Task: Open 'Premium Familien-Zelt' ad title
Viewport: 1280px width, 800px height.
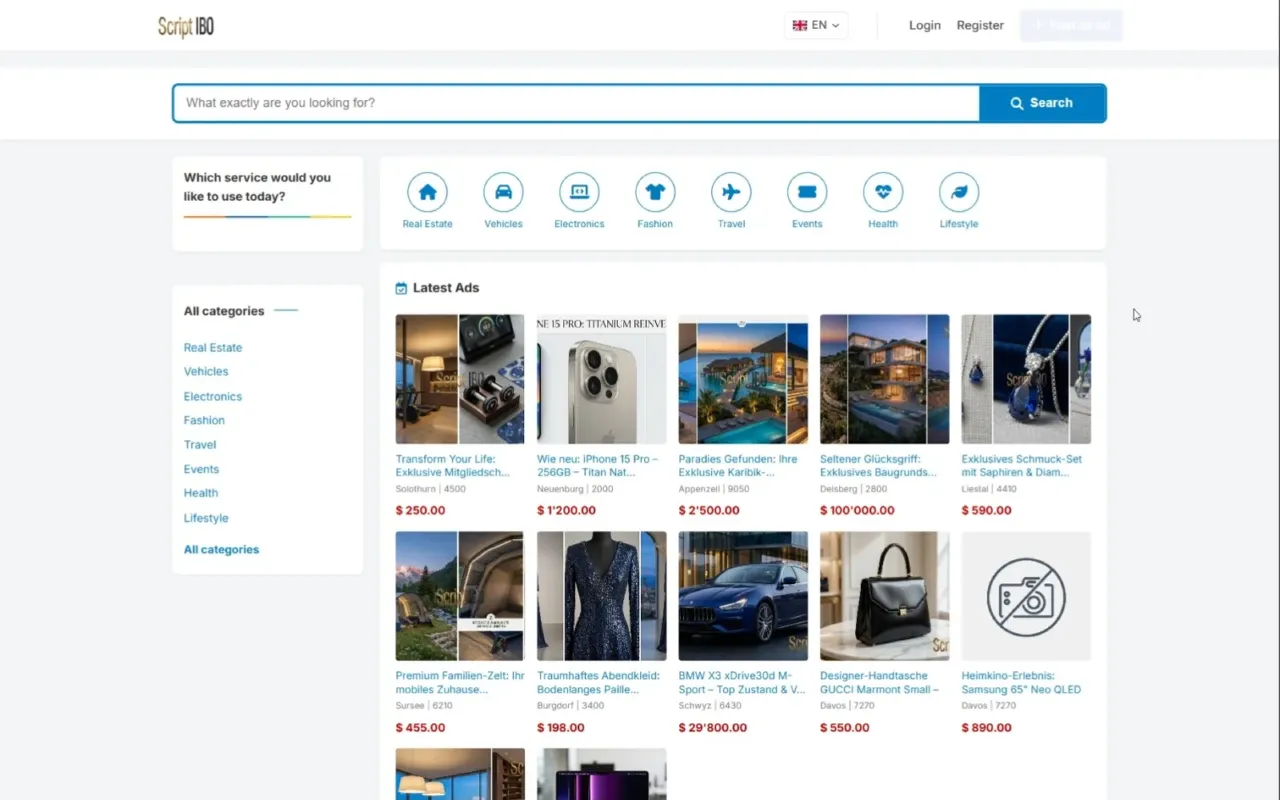Action: coord(460,683)
